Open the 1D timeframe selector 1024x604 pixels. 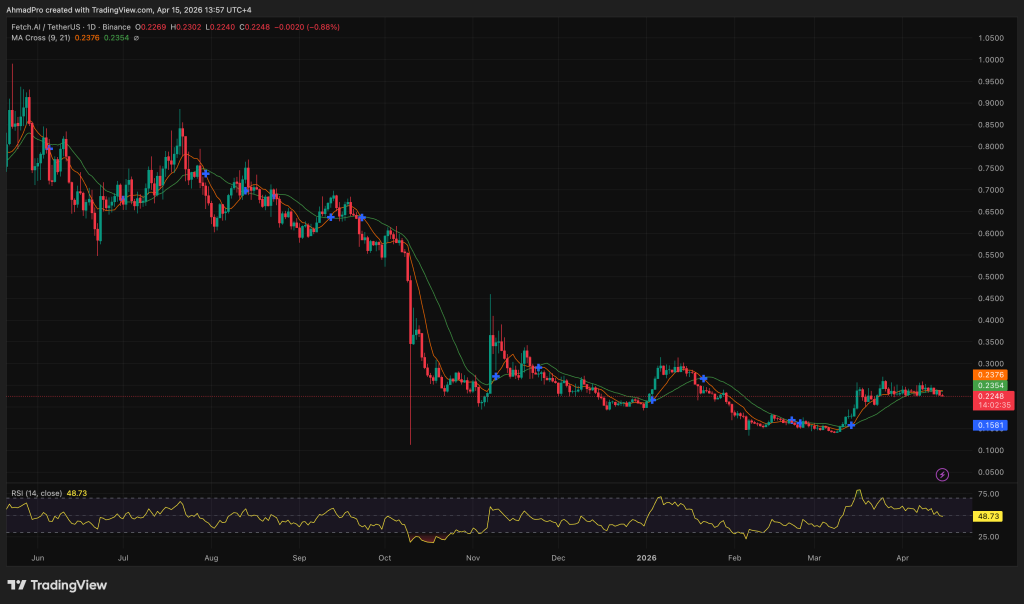pyautogui.click(x=92, y=27)
